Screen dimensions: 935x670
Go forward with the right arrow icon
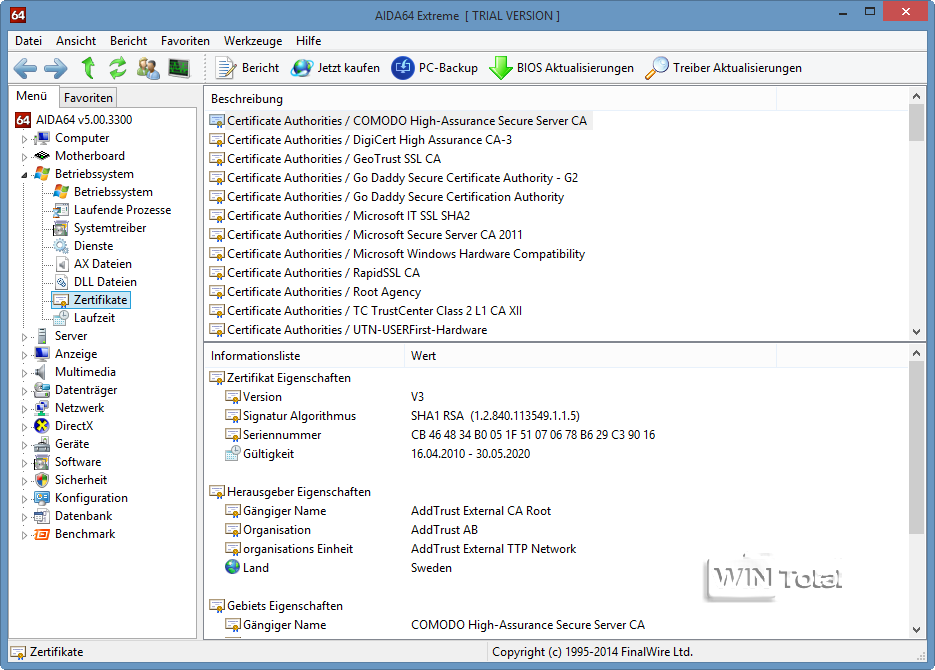pos(56,68)
